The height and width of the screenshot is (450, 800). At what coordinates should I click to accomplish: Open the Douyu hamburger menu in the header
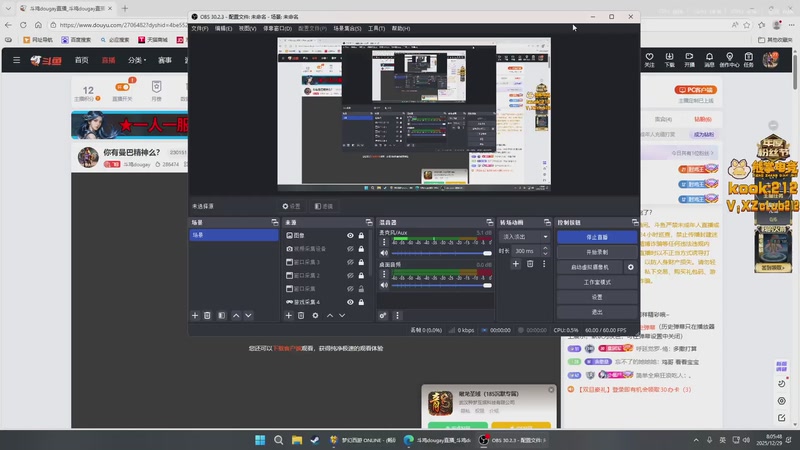[16, 60]
